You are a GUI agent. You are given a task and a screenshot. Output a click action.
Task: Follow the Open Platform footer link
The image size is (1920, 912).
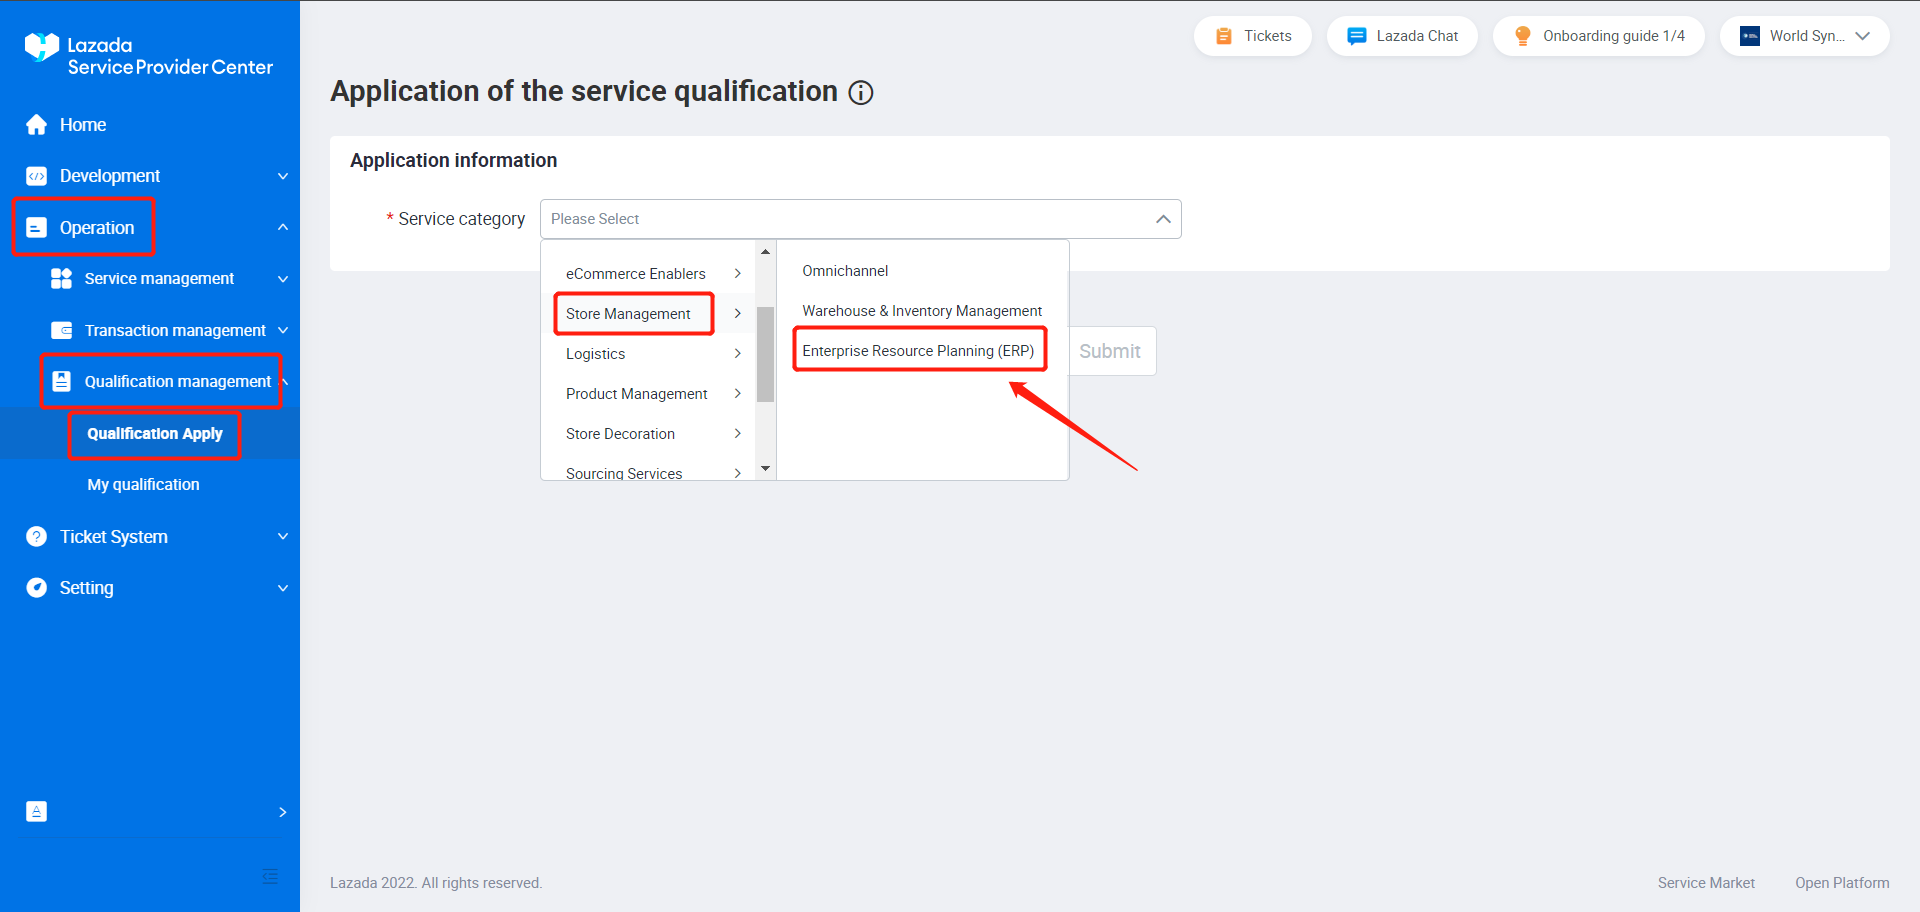(x=1842, y=883)
